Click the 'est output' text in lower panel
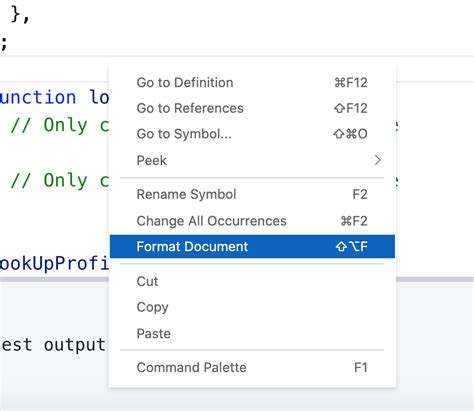 53,345
